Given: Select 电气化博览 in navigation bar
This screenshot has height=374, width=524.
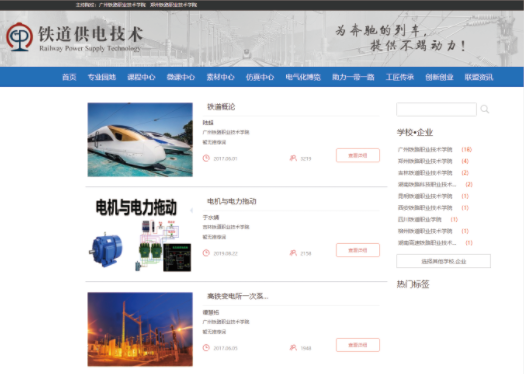Looking at the screenshot, I should [303, 77].
